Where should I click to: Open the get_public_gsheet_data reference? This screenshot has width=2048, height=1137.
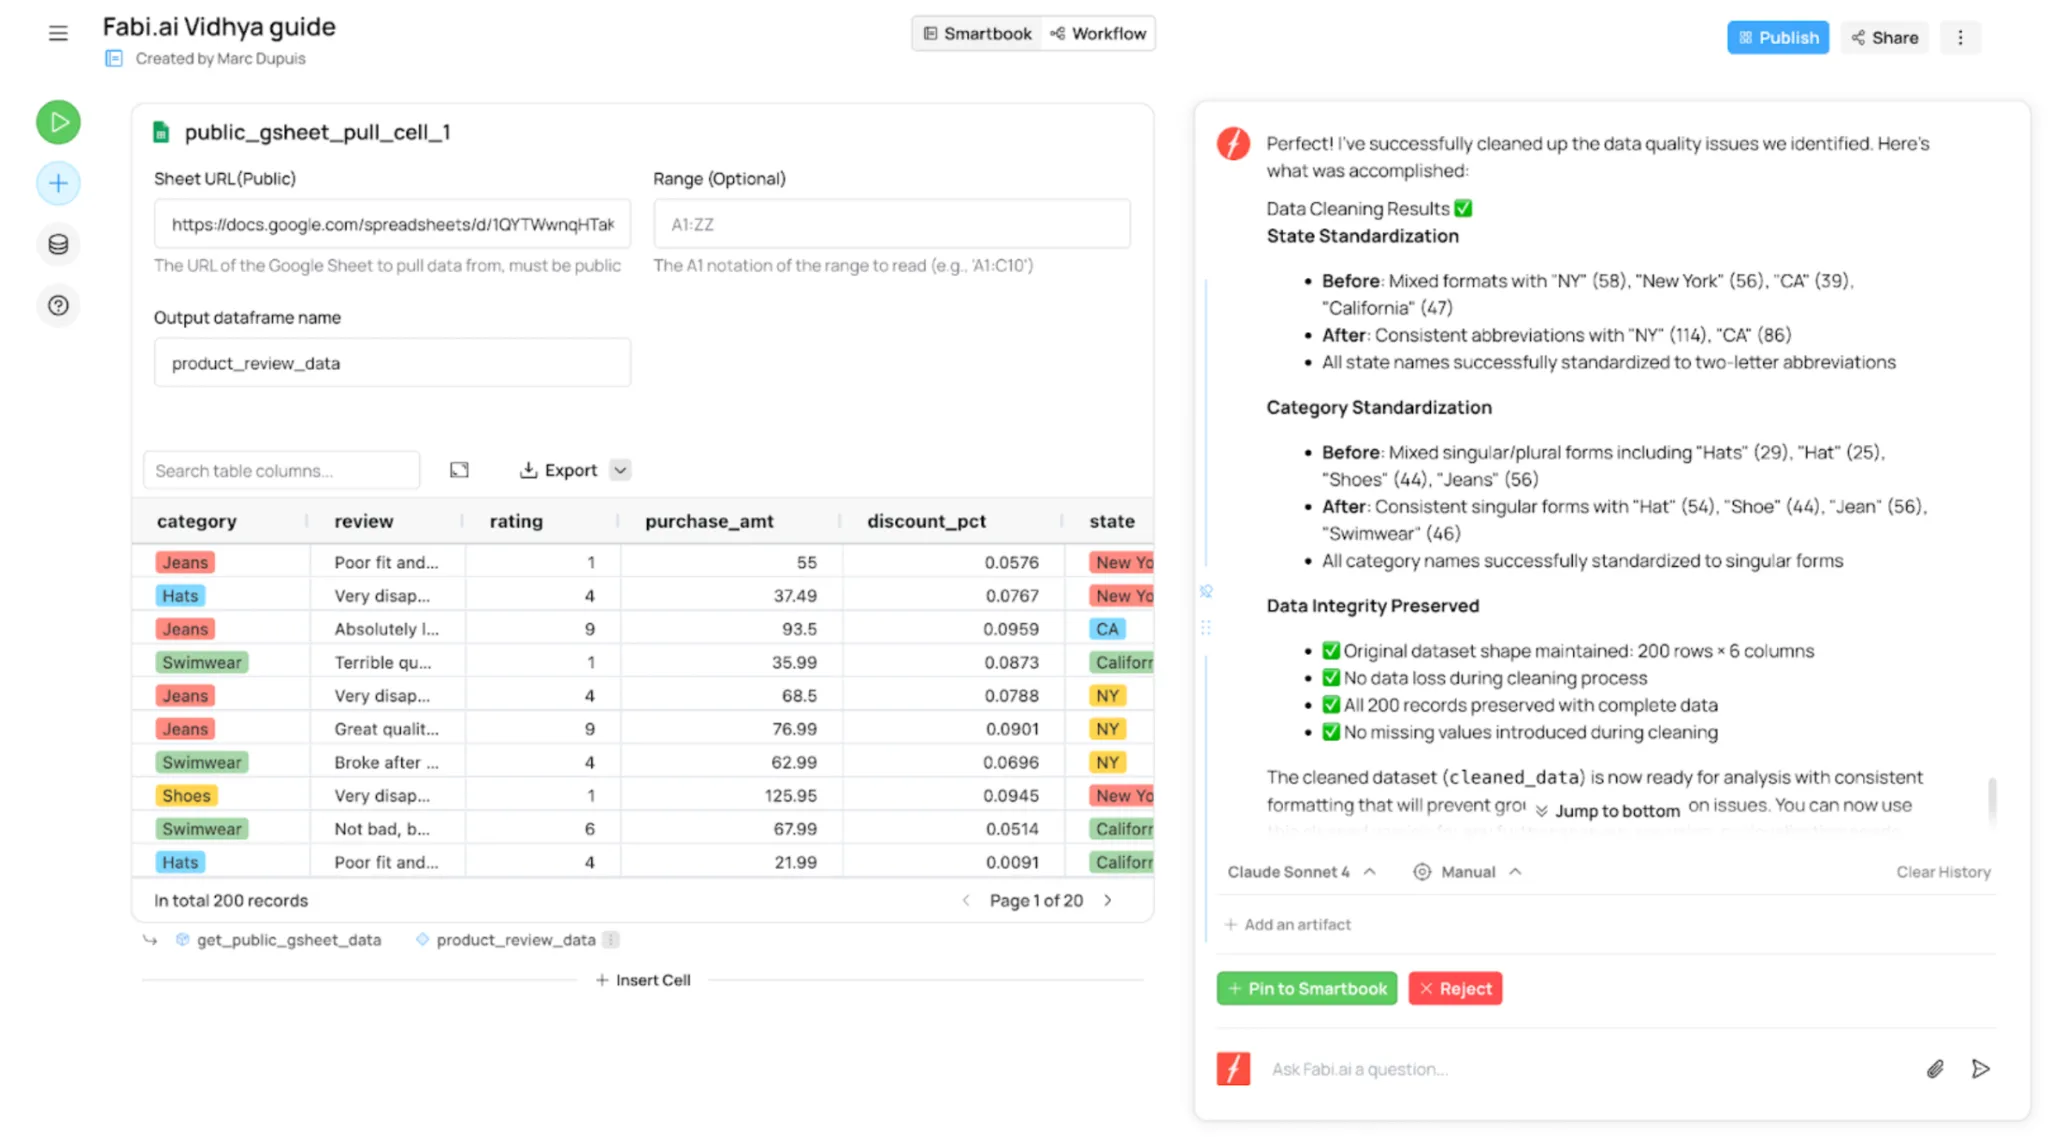pyautogui.click(x=279, y=940)
